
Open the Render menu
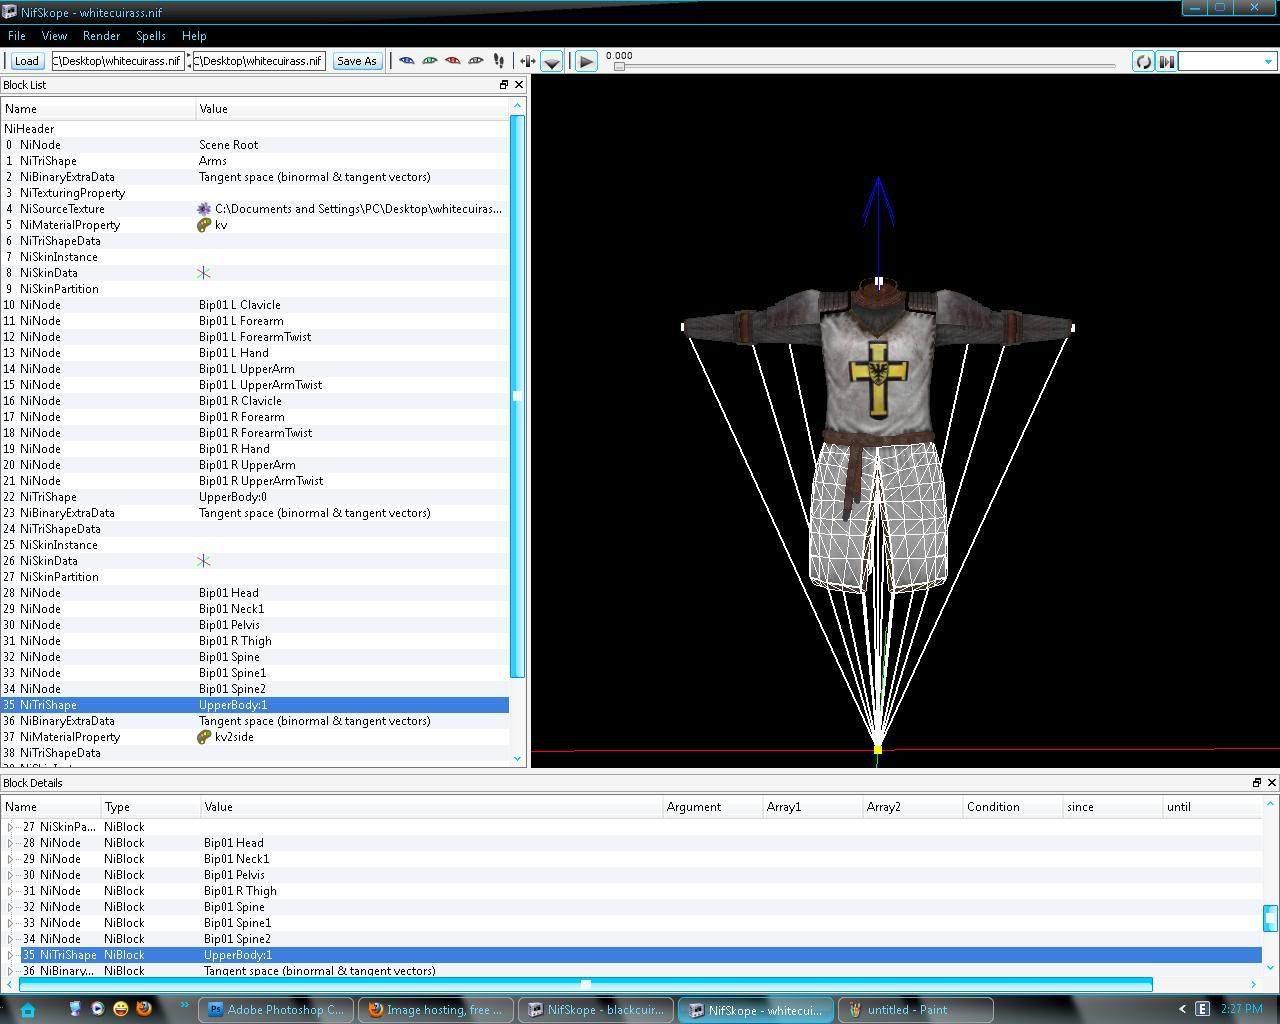101,35
